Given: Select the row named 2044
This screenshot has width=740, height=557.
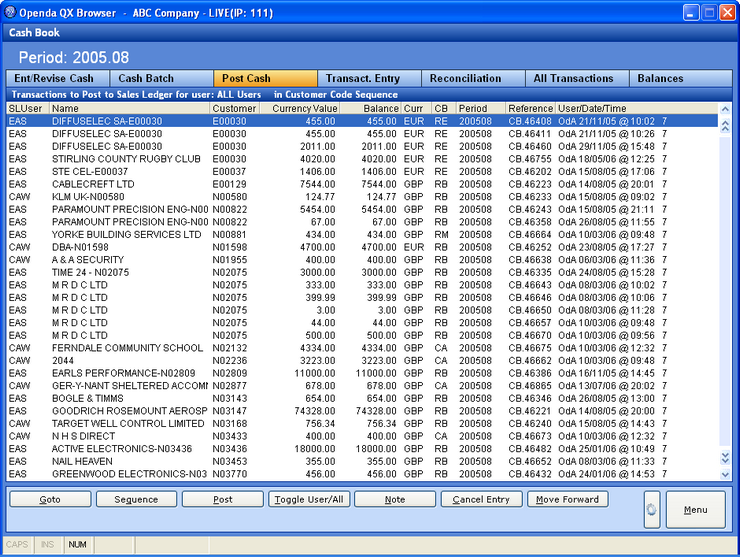Looking at the screenshot, I should tap(362, 361).
